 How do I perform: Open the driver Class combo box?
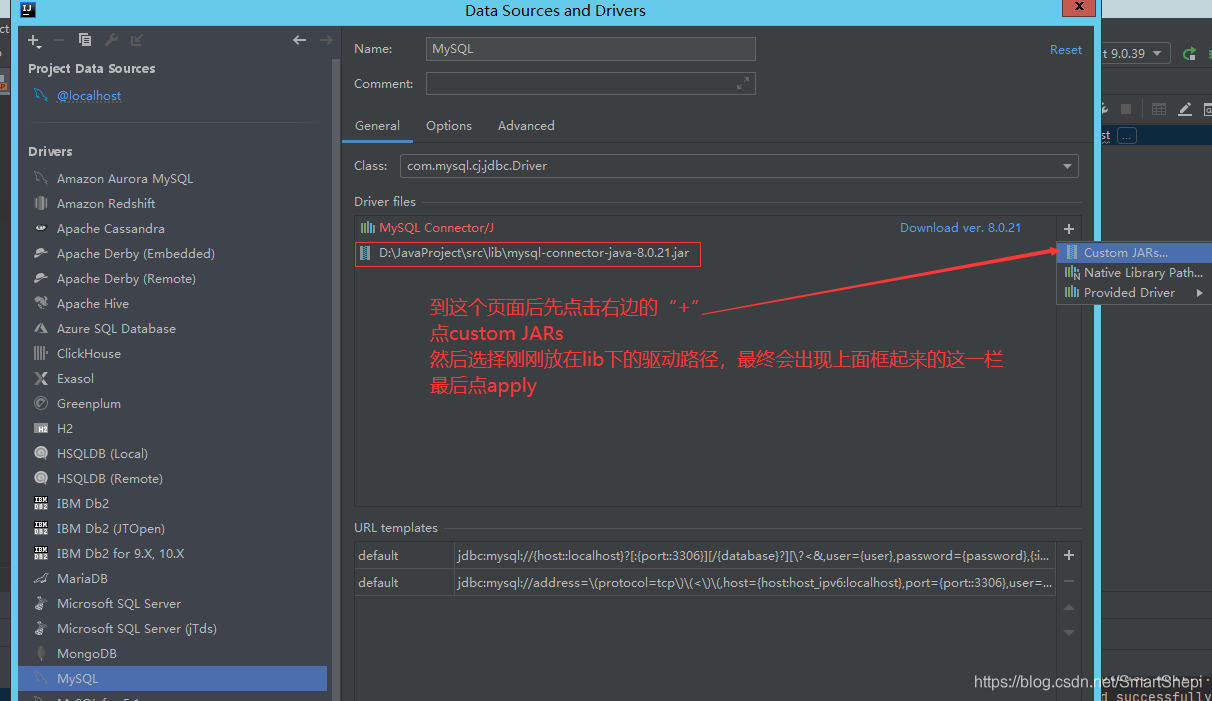739,166
